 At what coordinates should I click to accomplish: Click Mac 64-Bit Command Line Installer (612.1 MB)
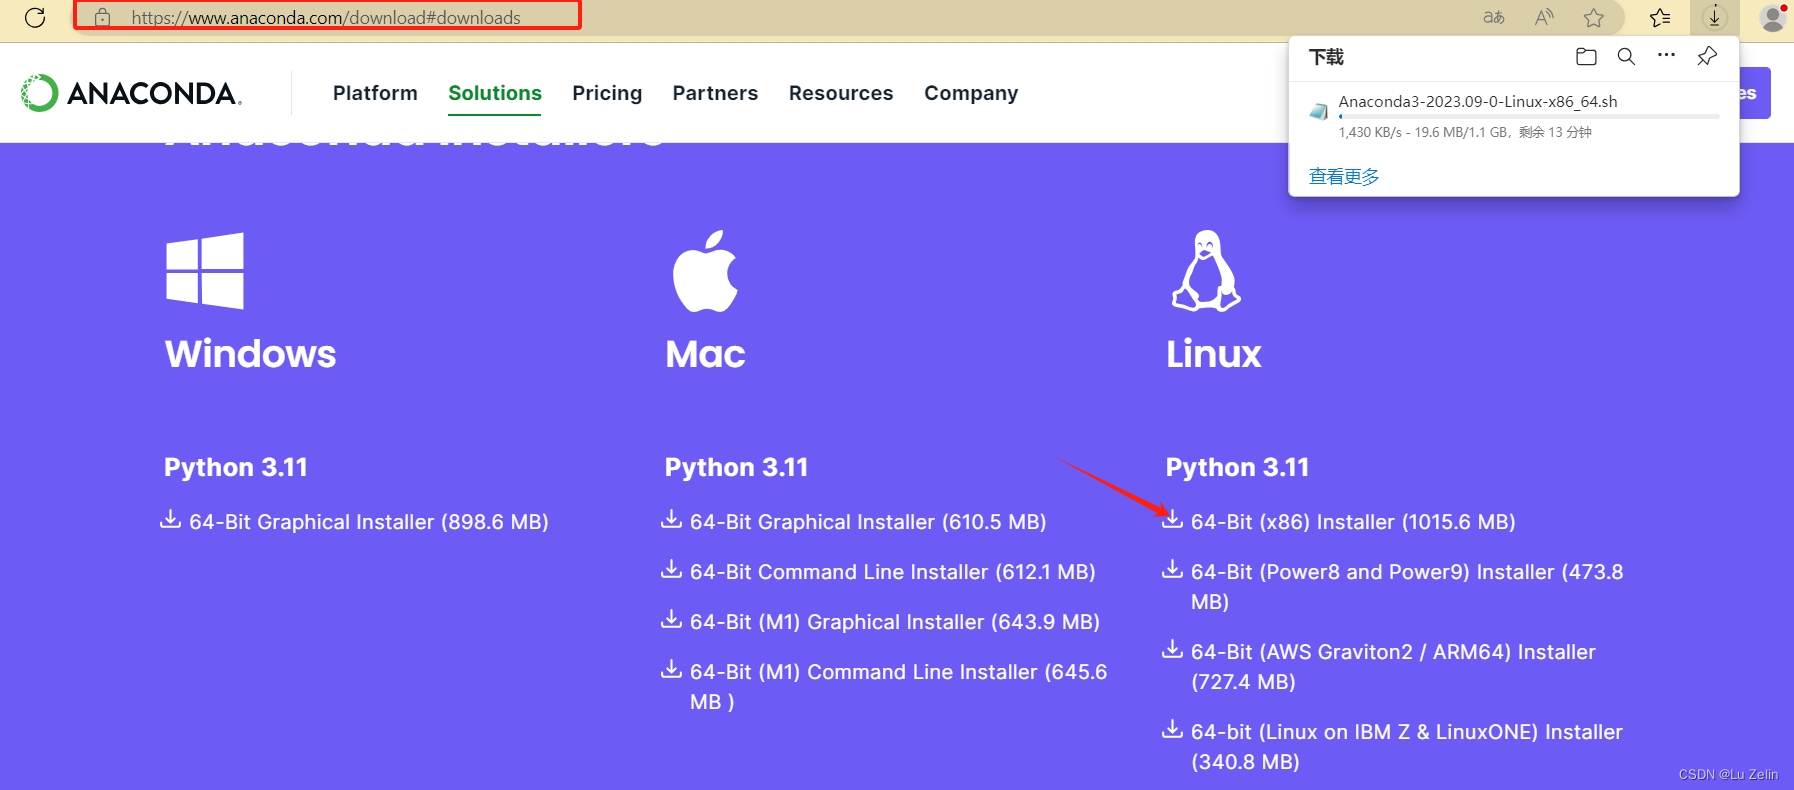coord(893,572)
